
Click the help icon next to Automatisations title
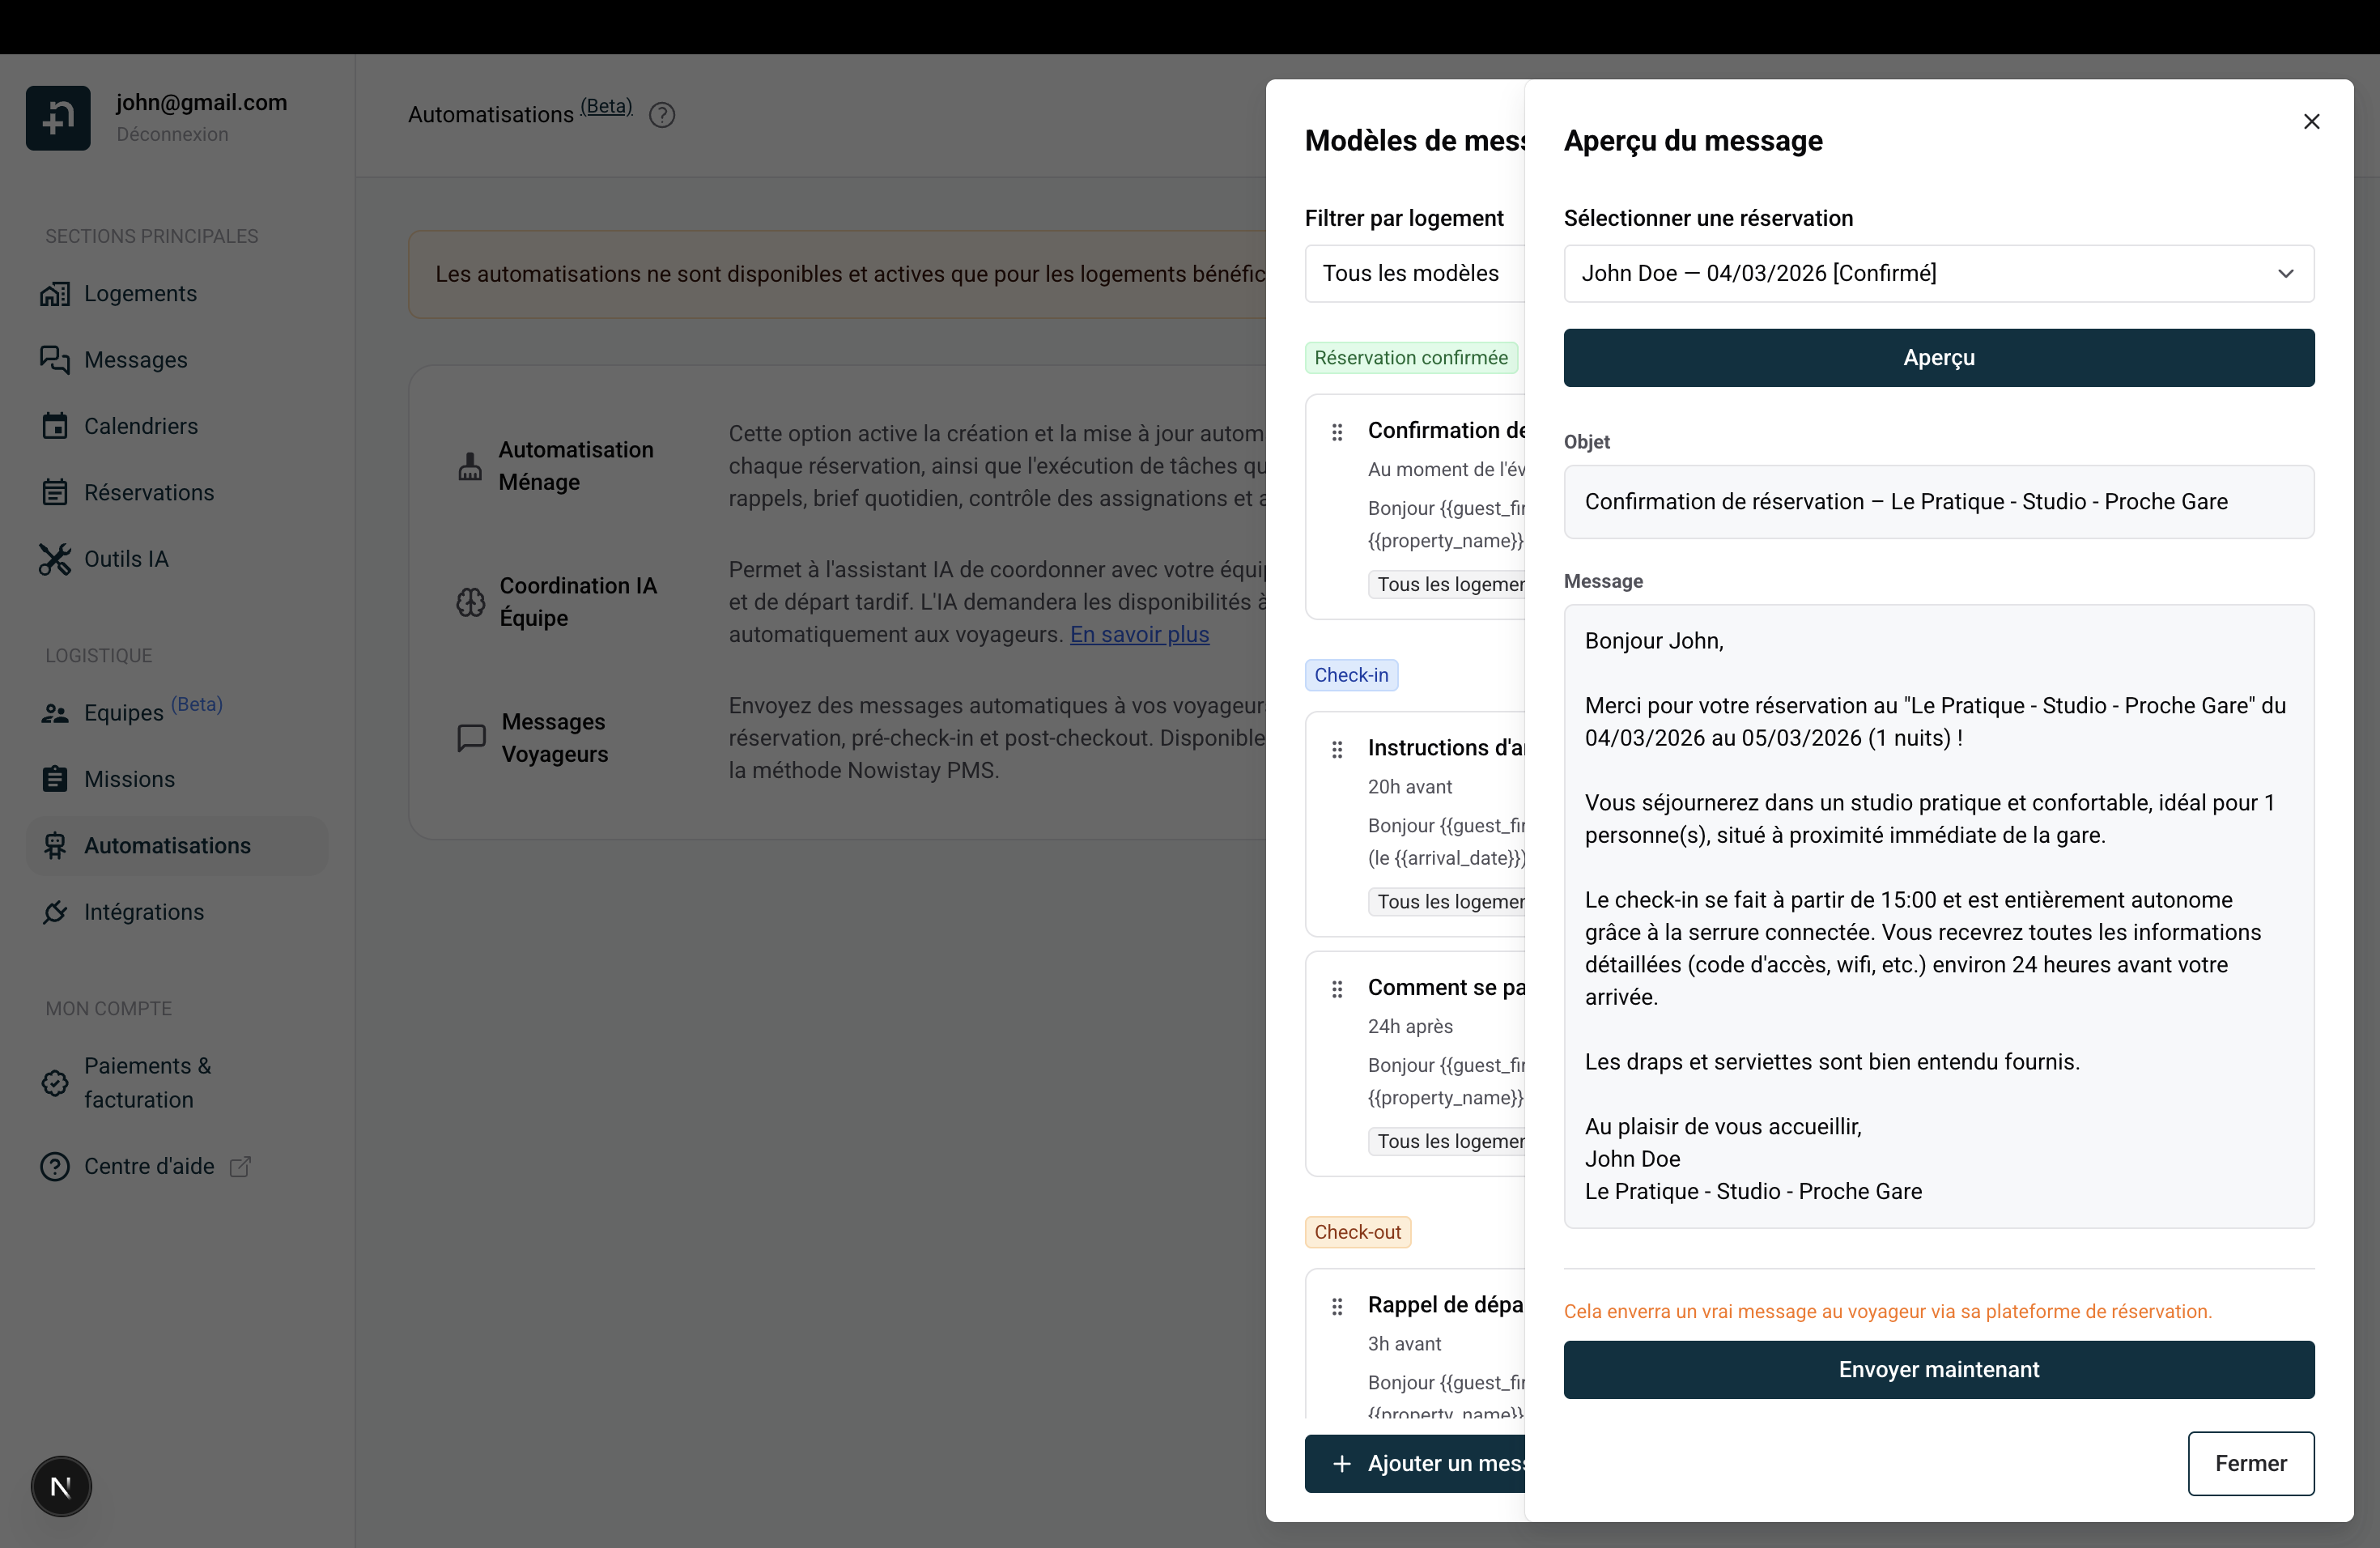(x=662, y=114)
